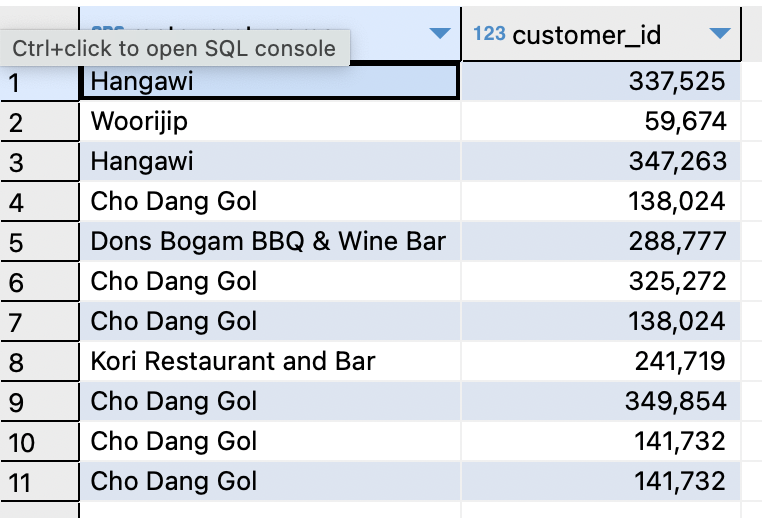Click customer_id value 59,674

[x=601, y=121]
